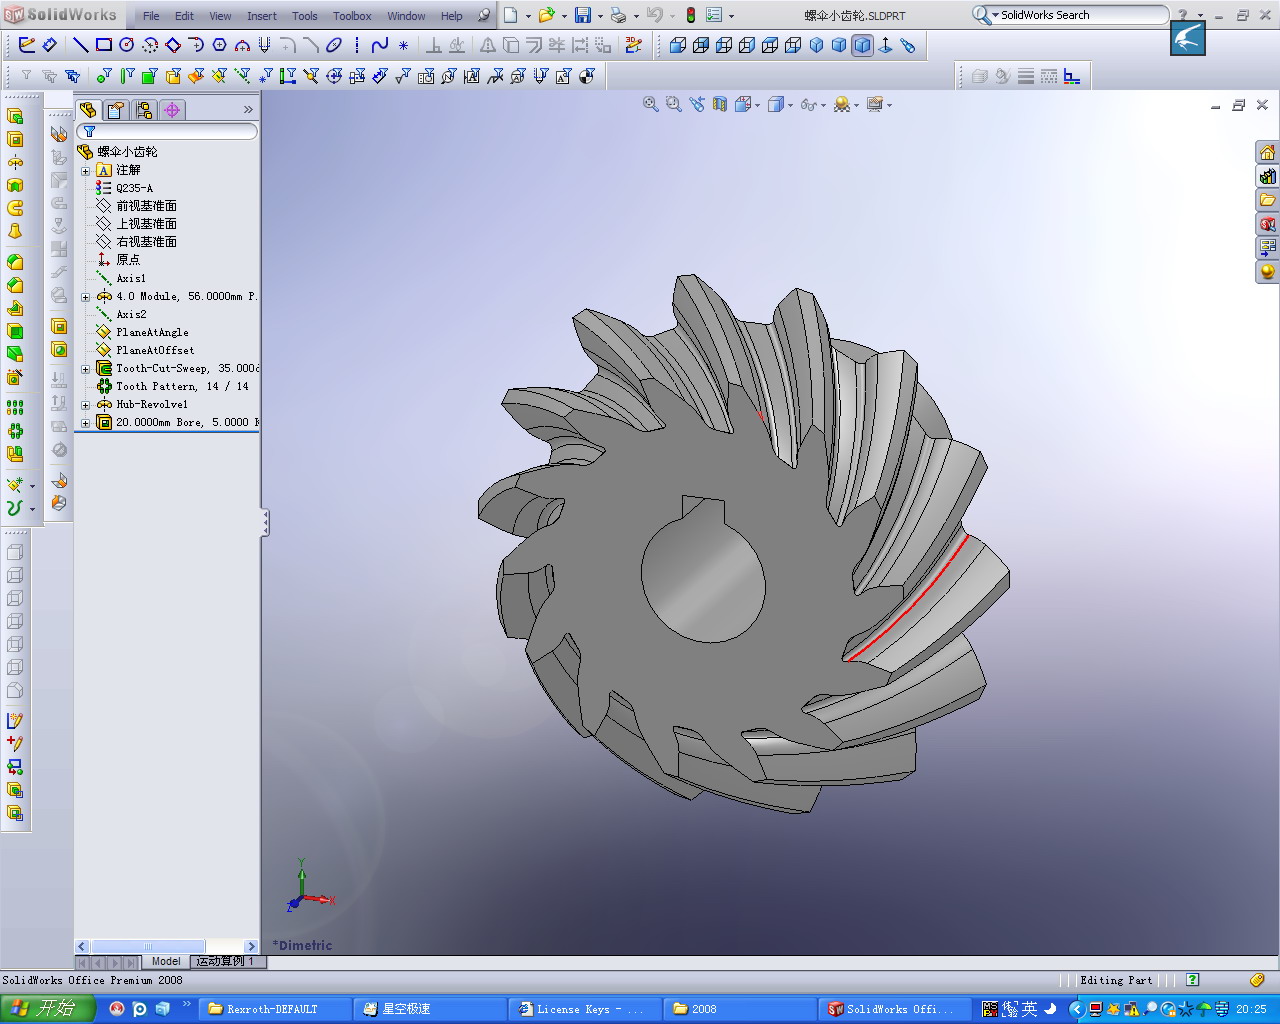Select the Zoom to Fit icon

point(650,104)
